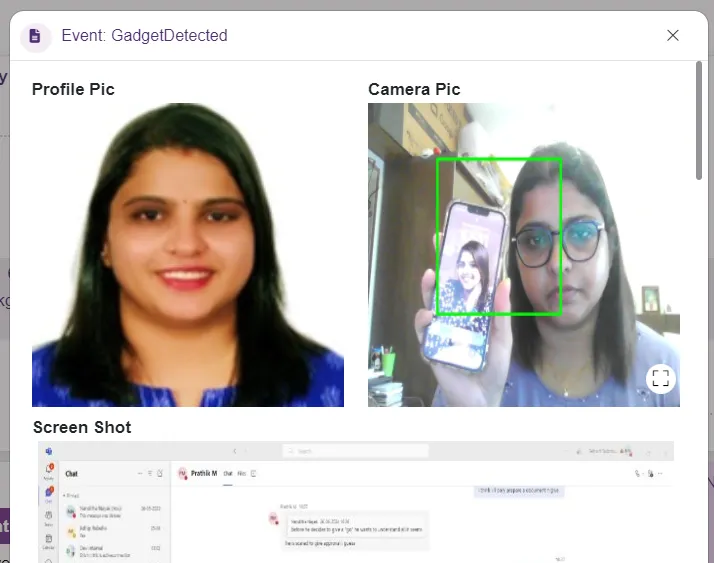Select the "Event: GadgetDetected" title text
The height and width of the screenshot is (563, 714).
pyautogui.click(x=144, y=36)
